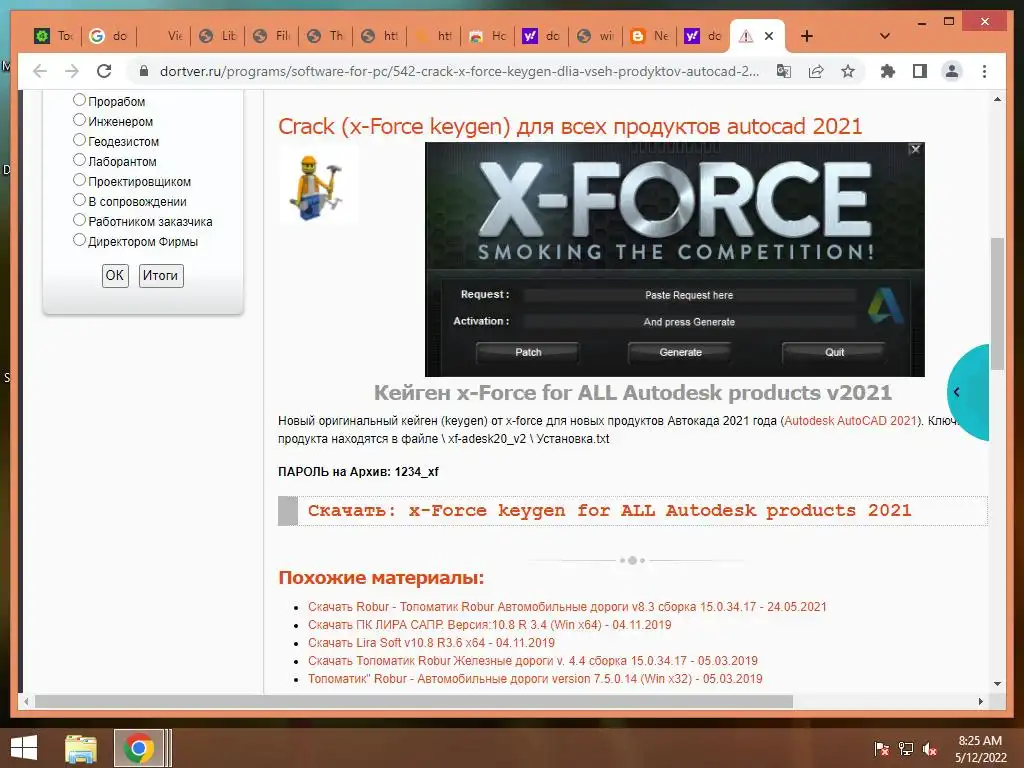
Task: Switch to the Blogger 'Ne' tab
Action: (650, 36)
